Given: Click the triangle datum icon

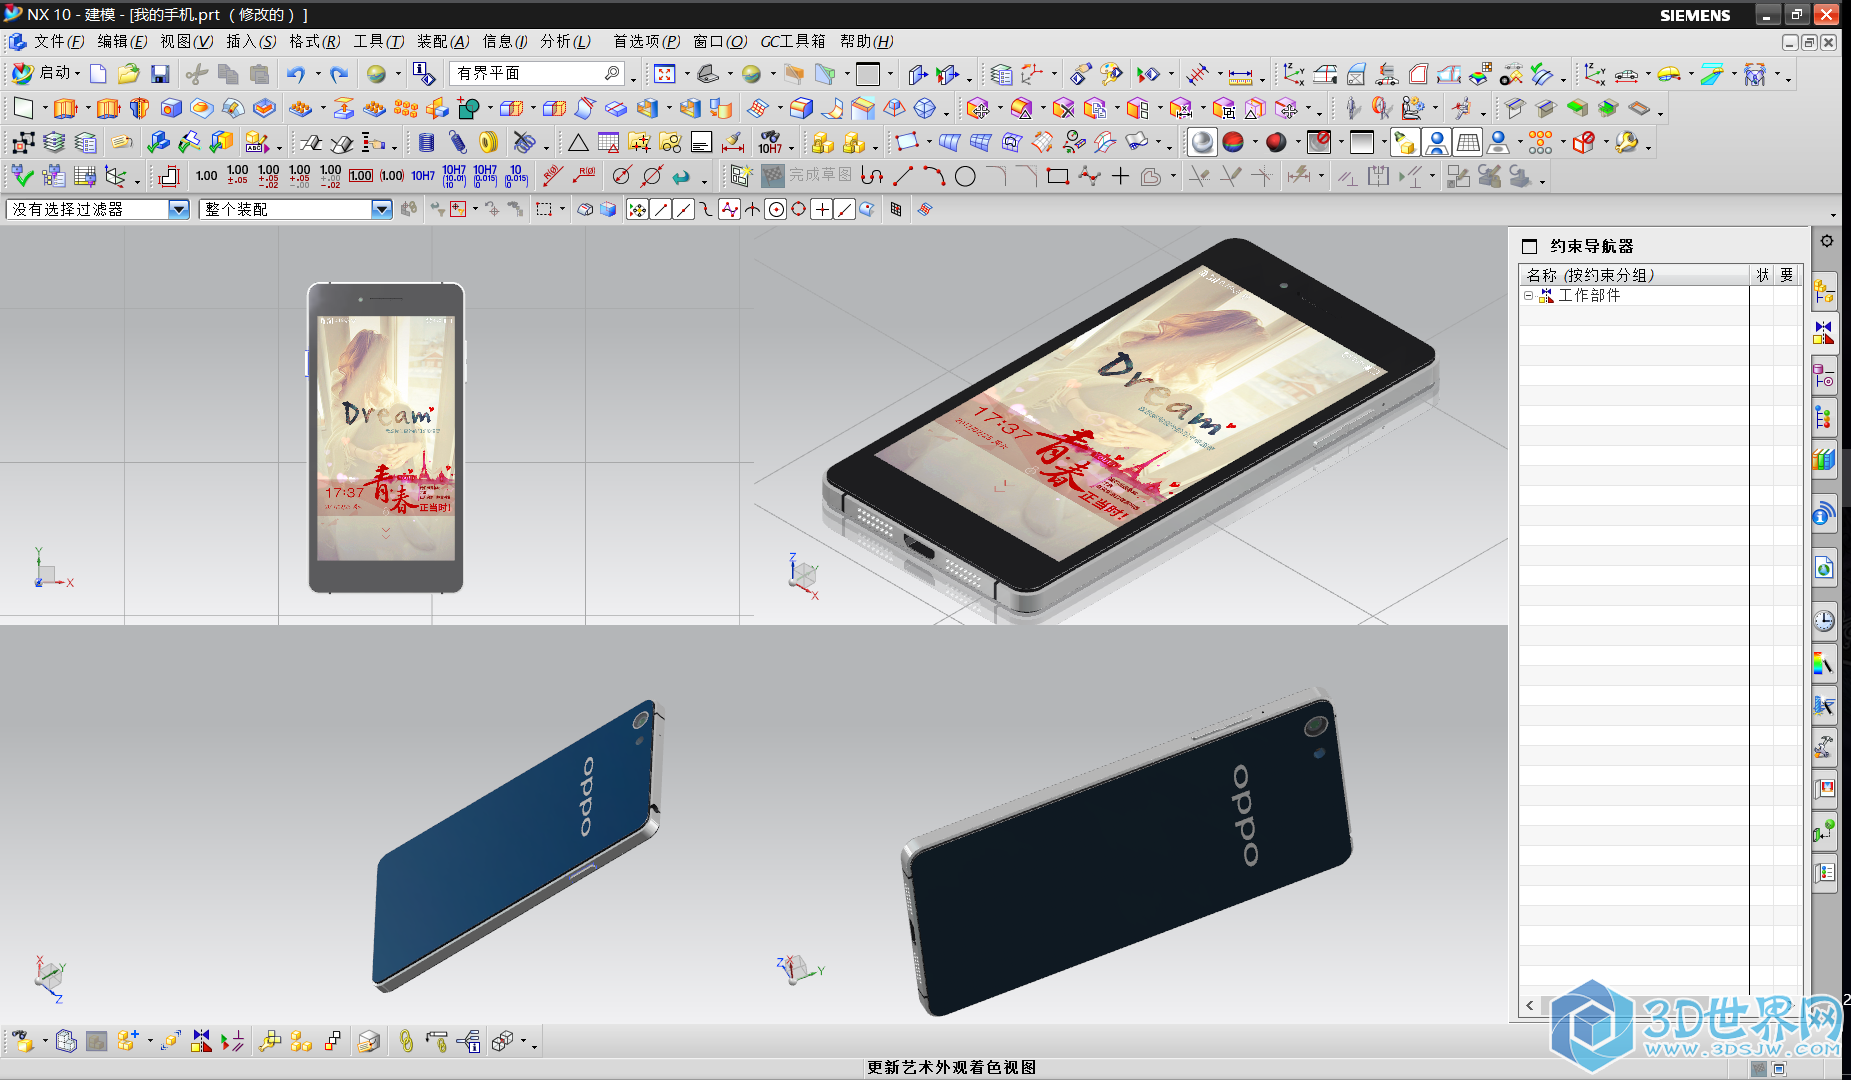Looking at the screenshot, I should (x=578, y=143).
